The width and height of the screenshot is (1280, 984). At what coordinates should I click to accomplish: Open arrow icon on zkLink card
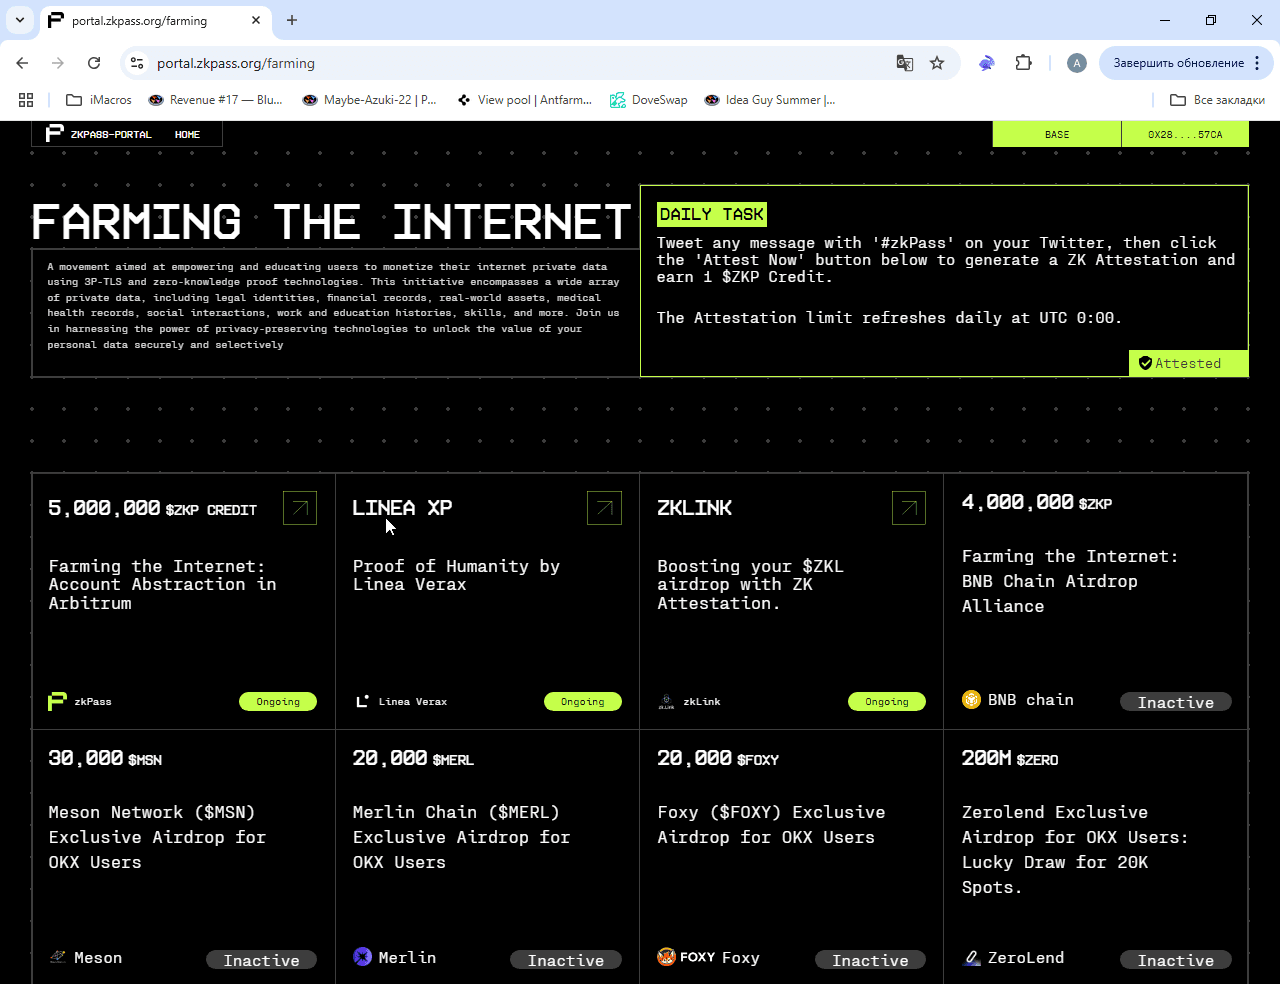pos(909,508)
